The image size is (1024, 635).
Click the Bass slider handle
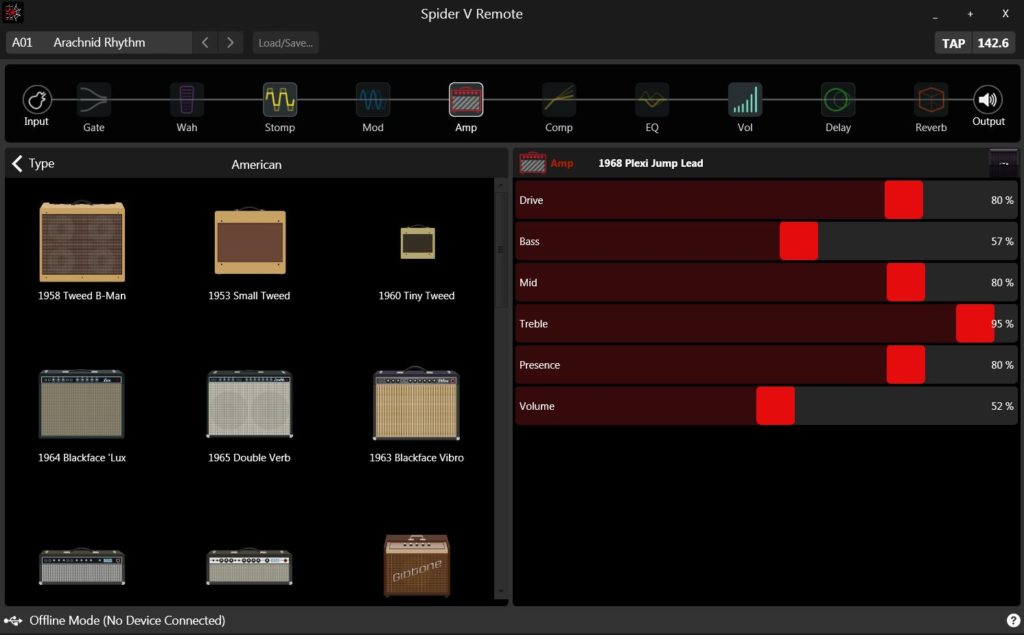point(799,241)
